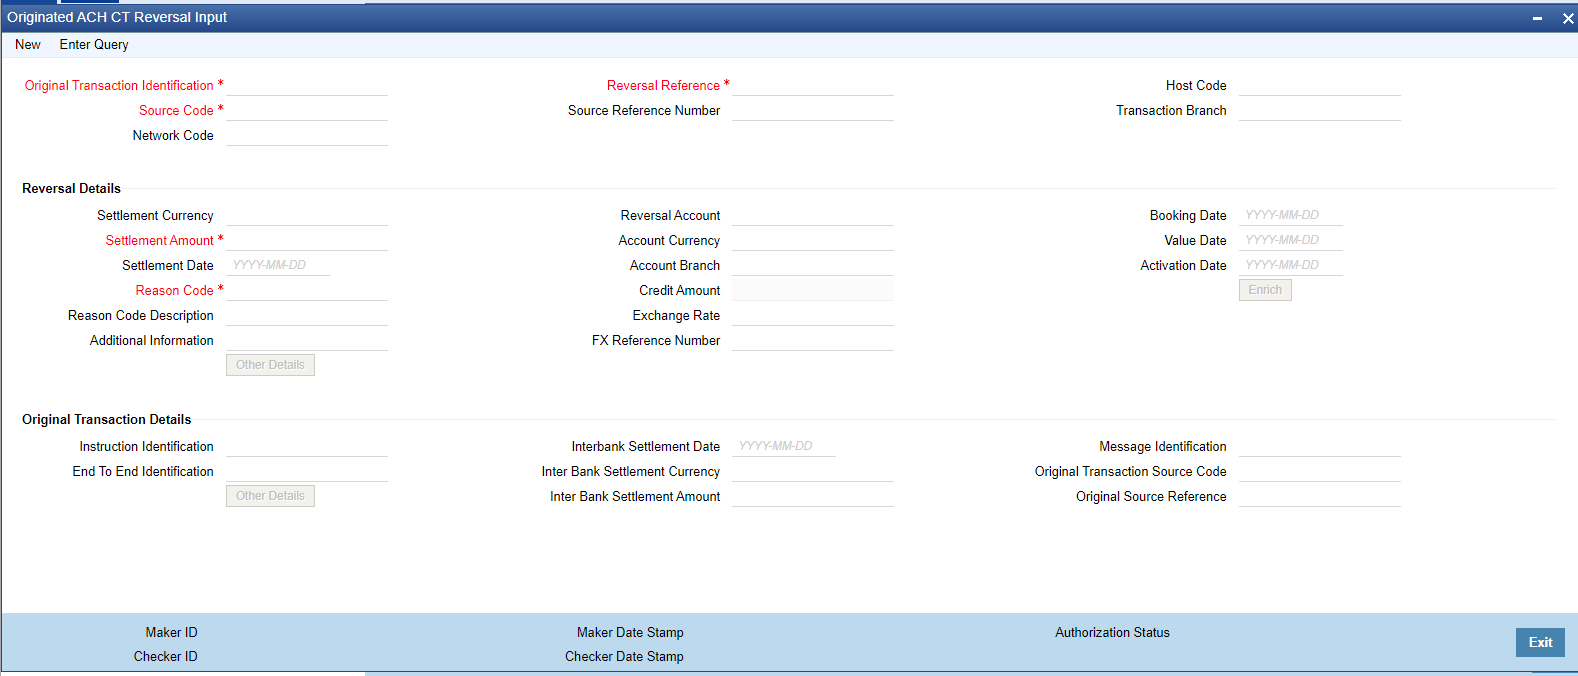
Task: Click the Account Currency field
Action: coord(813,240)
